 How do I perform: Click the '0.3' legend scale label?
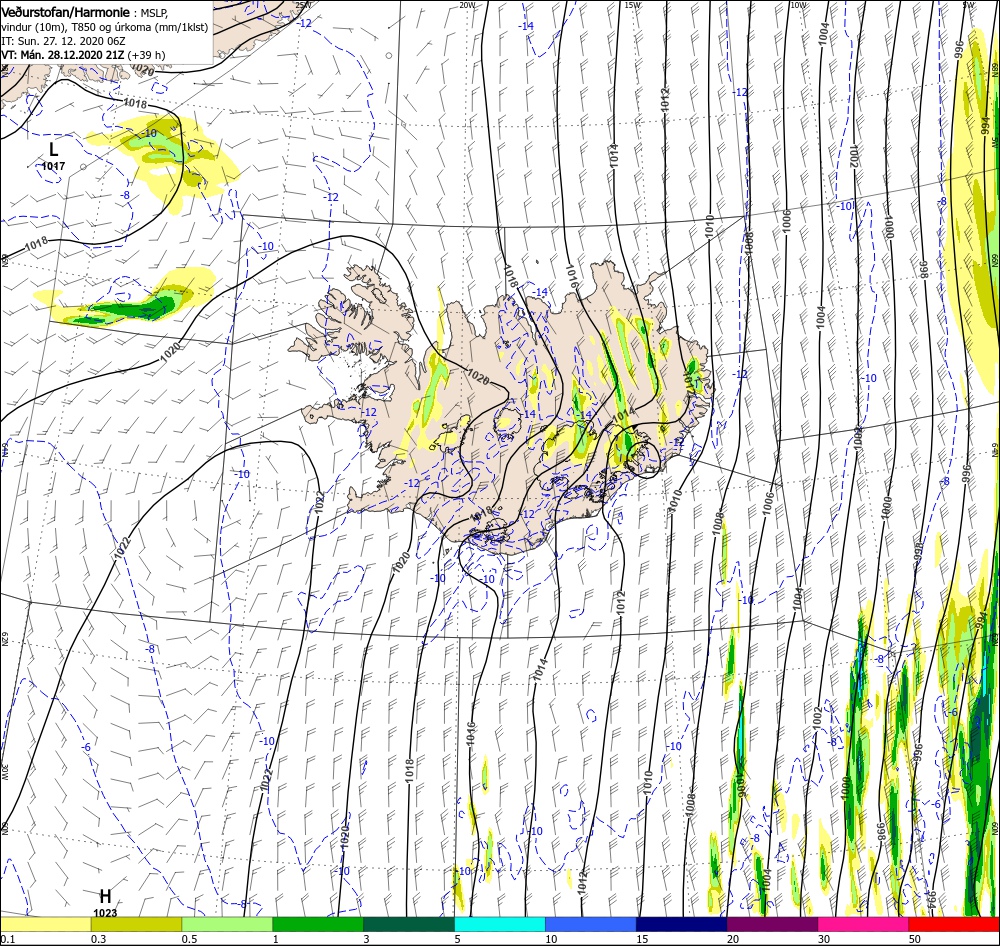pos(98,939)
